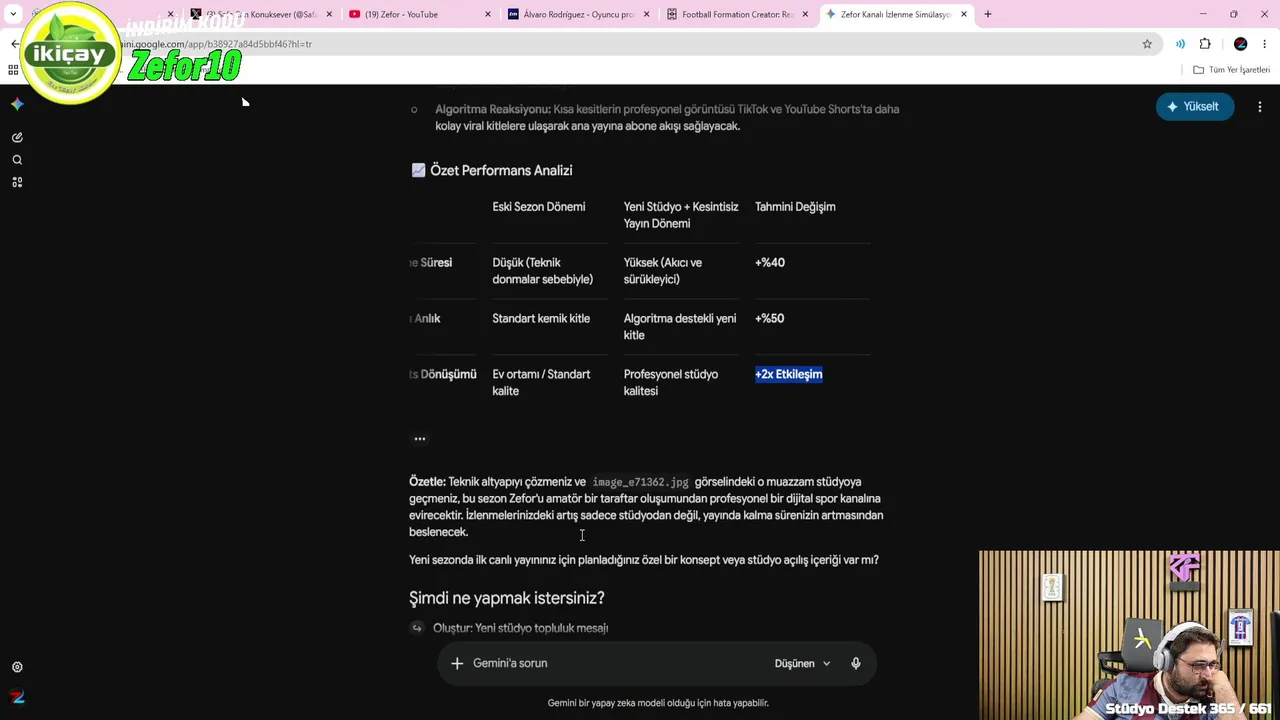This screenshot has height=720, width=1280.
Task: Open new browser tab with plus
Action: tap(988, 14)
